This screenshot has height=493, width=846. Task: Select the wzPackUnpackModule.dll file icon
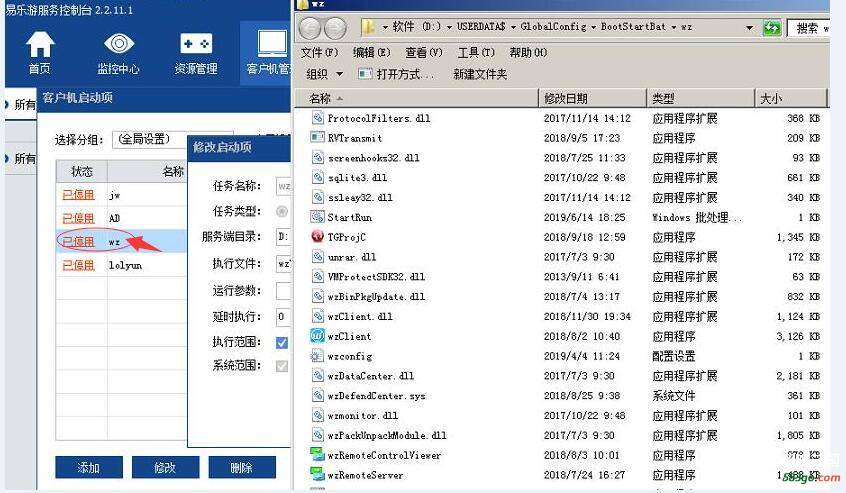[317, 435]
